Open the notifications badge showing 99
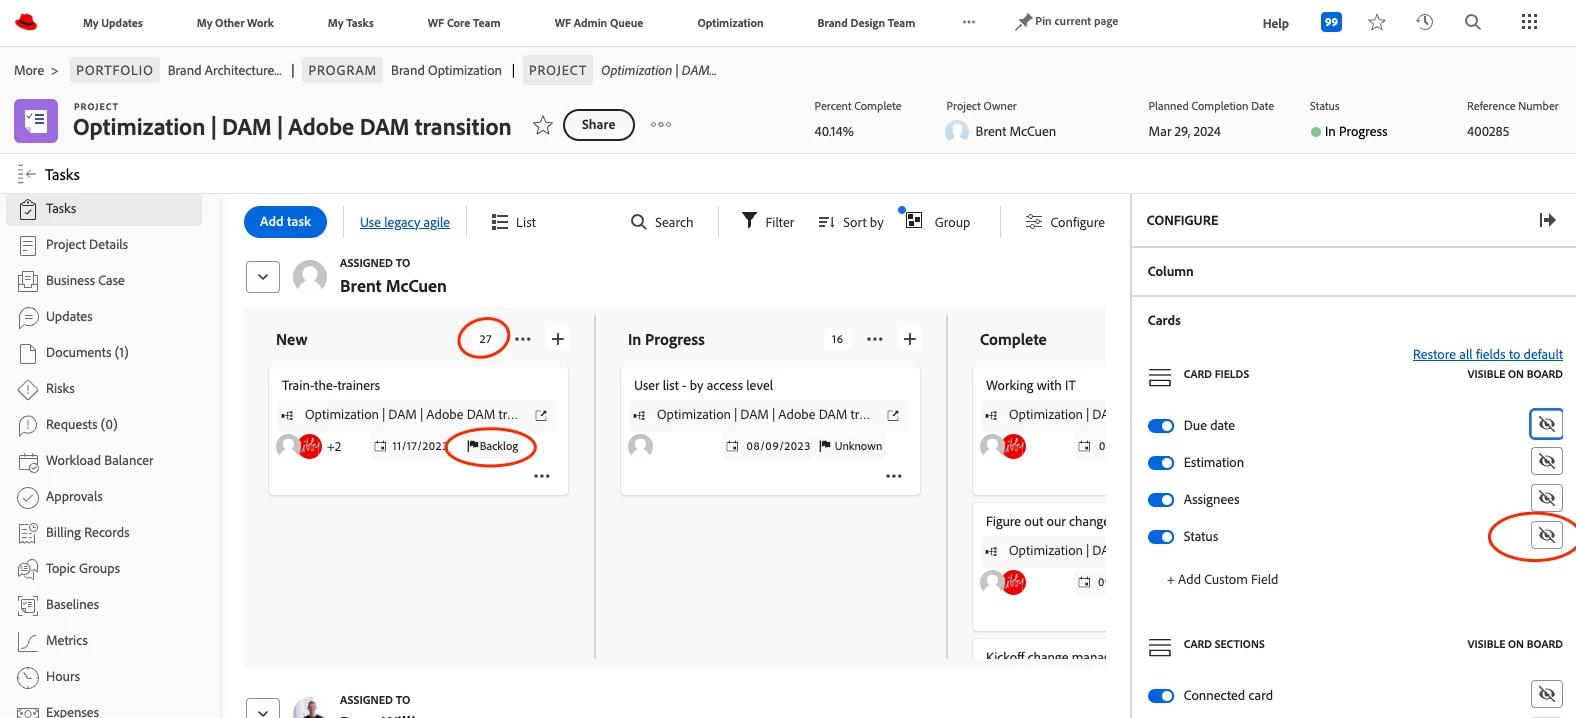 tap(1331, 22)
